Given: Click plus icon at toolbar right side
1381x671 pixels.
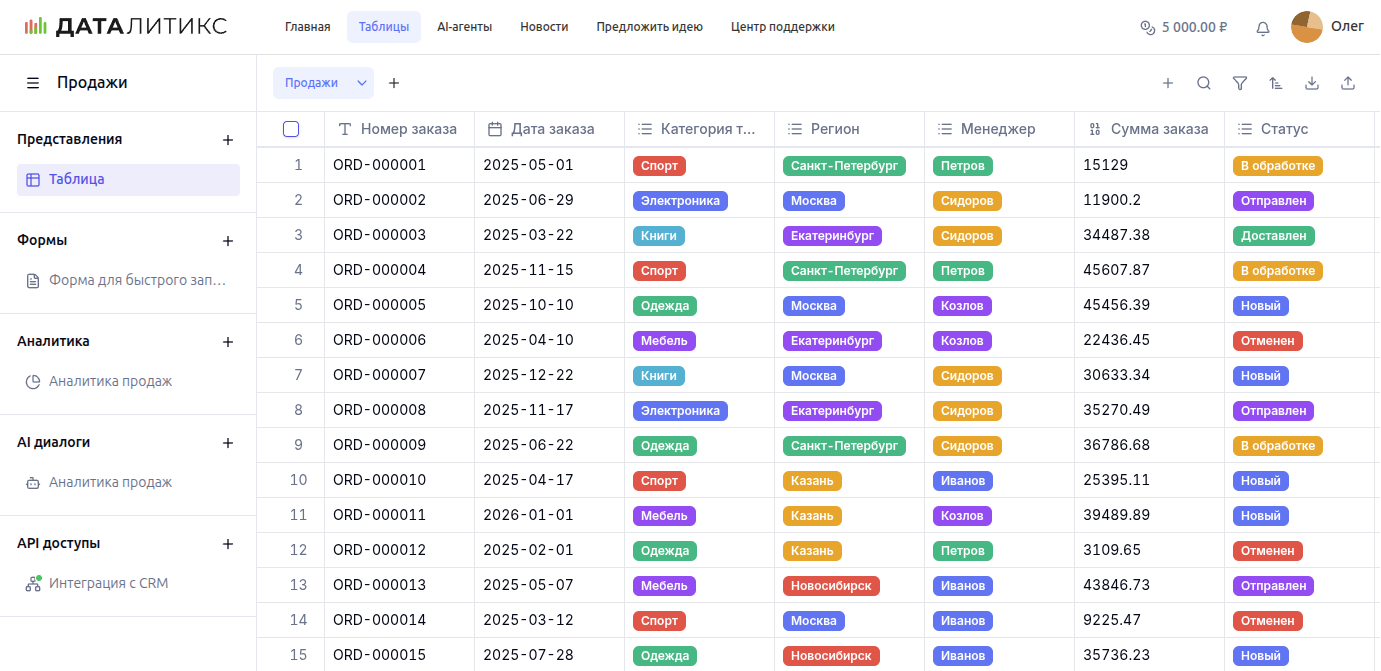Looking at the screenshot, I should coord(1168,83).
